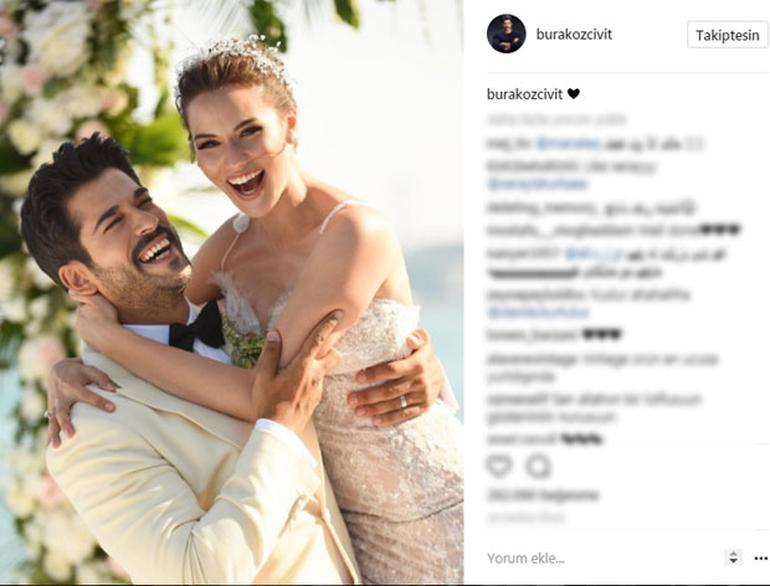Open the comment bubble icon beside the heart

click(538, 466)
